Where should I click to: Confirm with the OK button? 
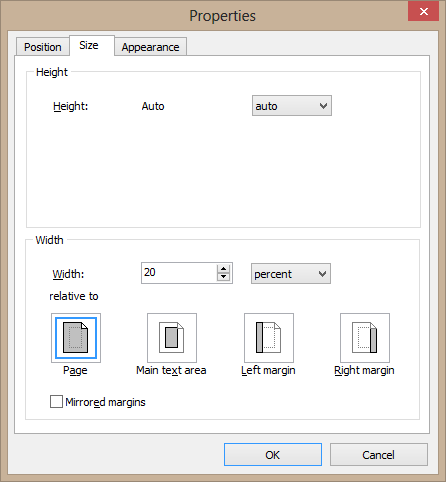(x=273, y=455)
